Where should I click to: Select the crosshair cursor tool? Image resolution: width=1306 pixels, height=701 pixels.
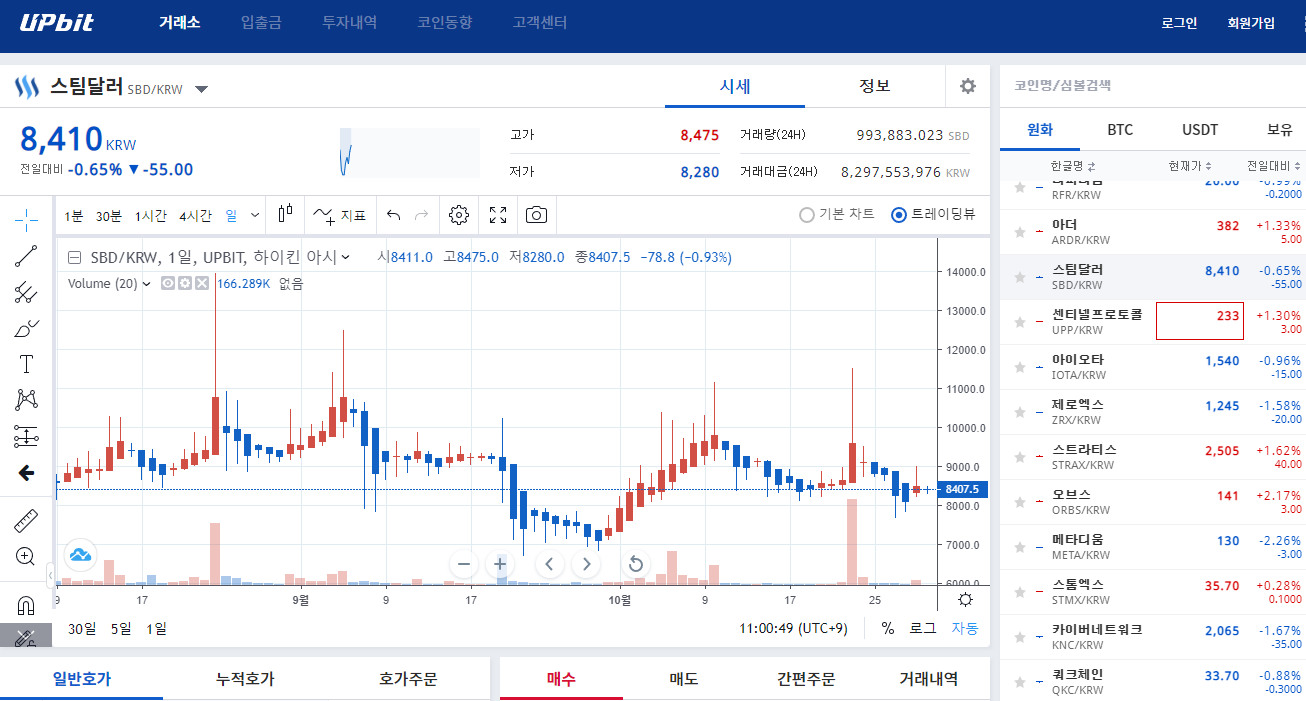27,220
